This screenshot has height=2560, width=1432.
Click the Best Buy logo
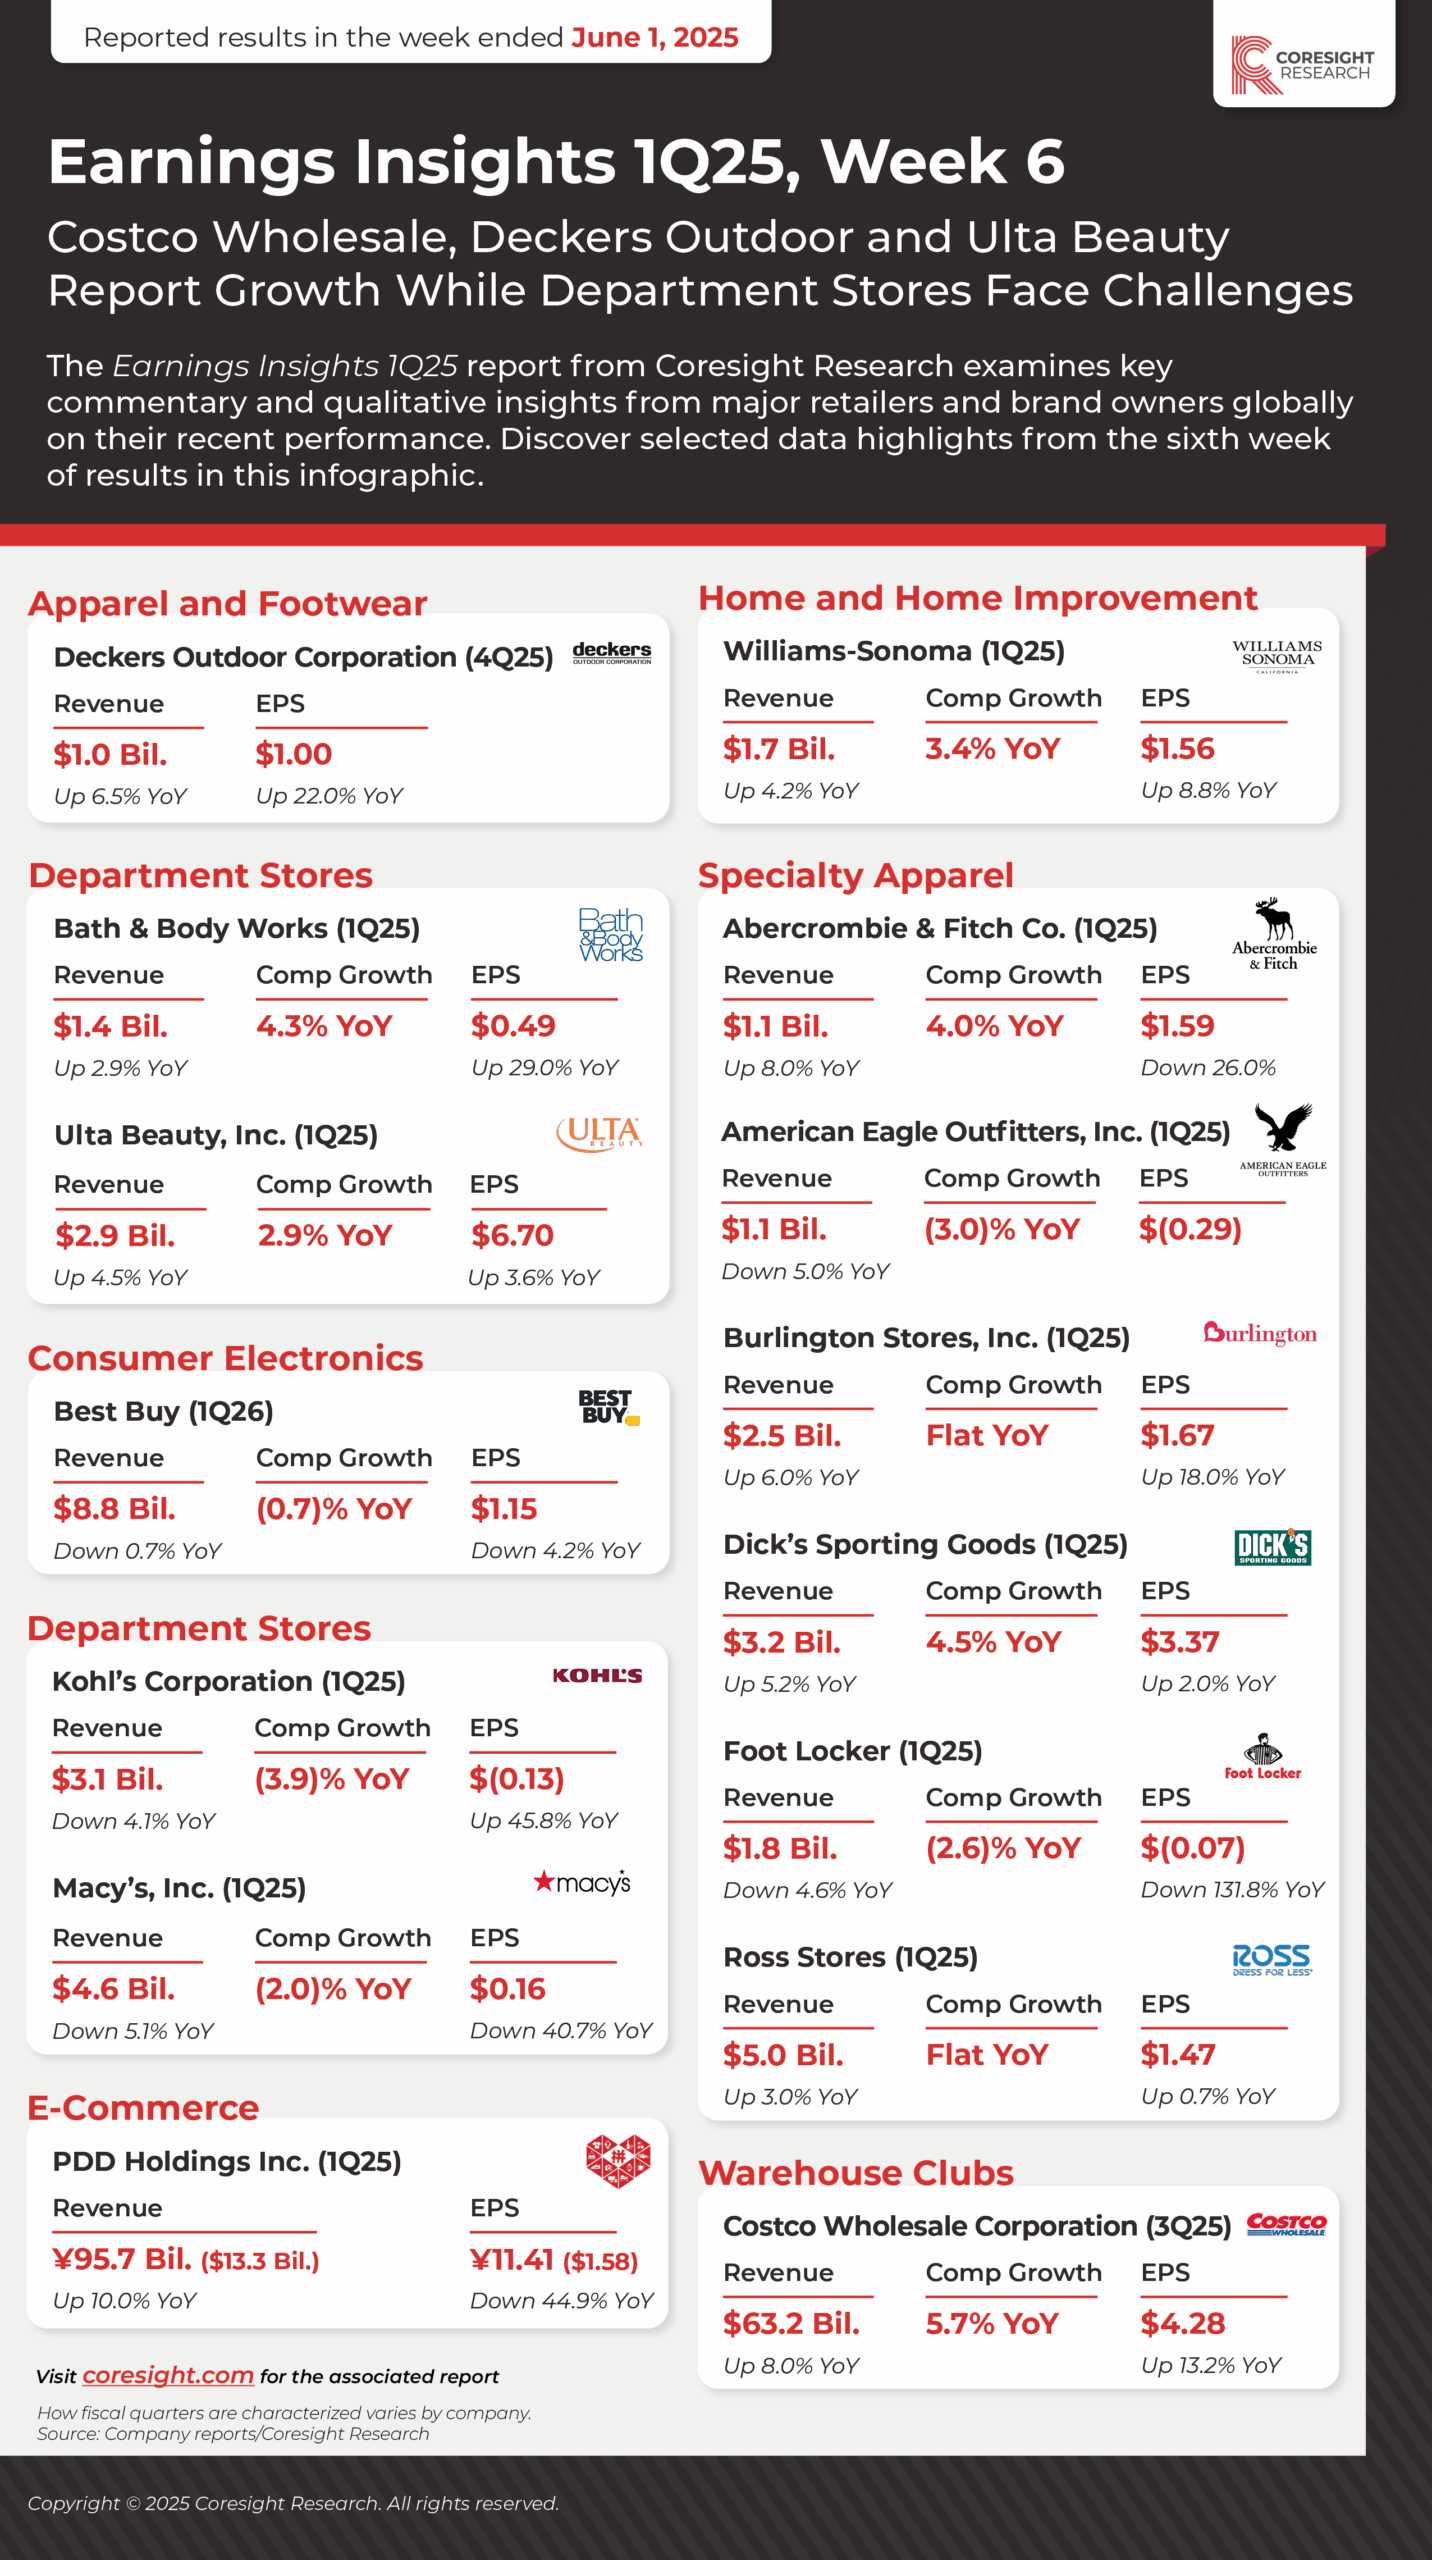click(607, 1407)
